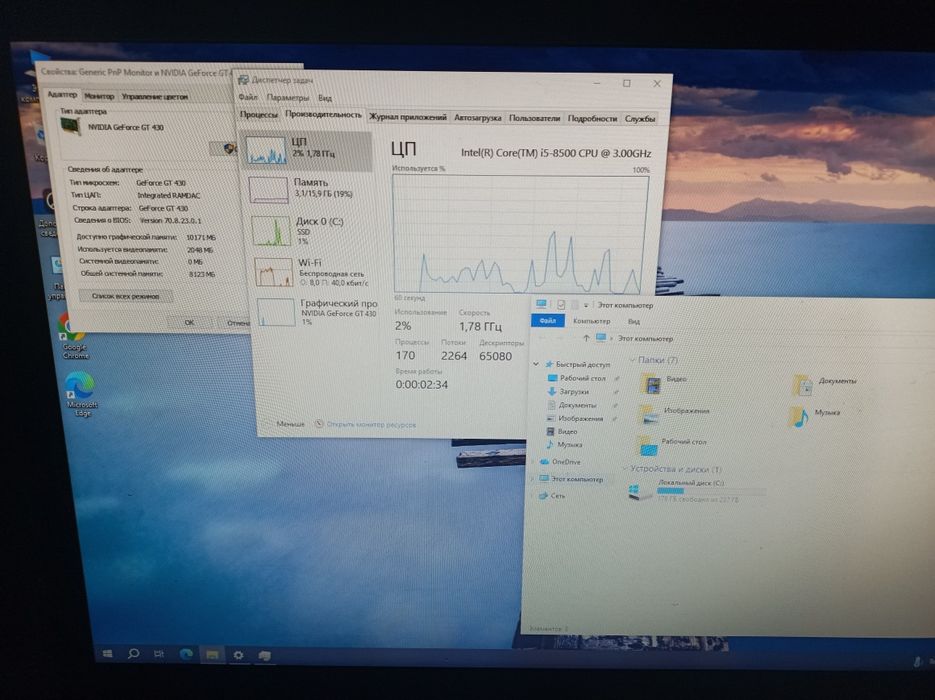This screenshot has width=935, height=700.
Task: Collapse the Быстрый доступ tree node
Action: pos(536,364)
